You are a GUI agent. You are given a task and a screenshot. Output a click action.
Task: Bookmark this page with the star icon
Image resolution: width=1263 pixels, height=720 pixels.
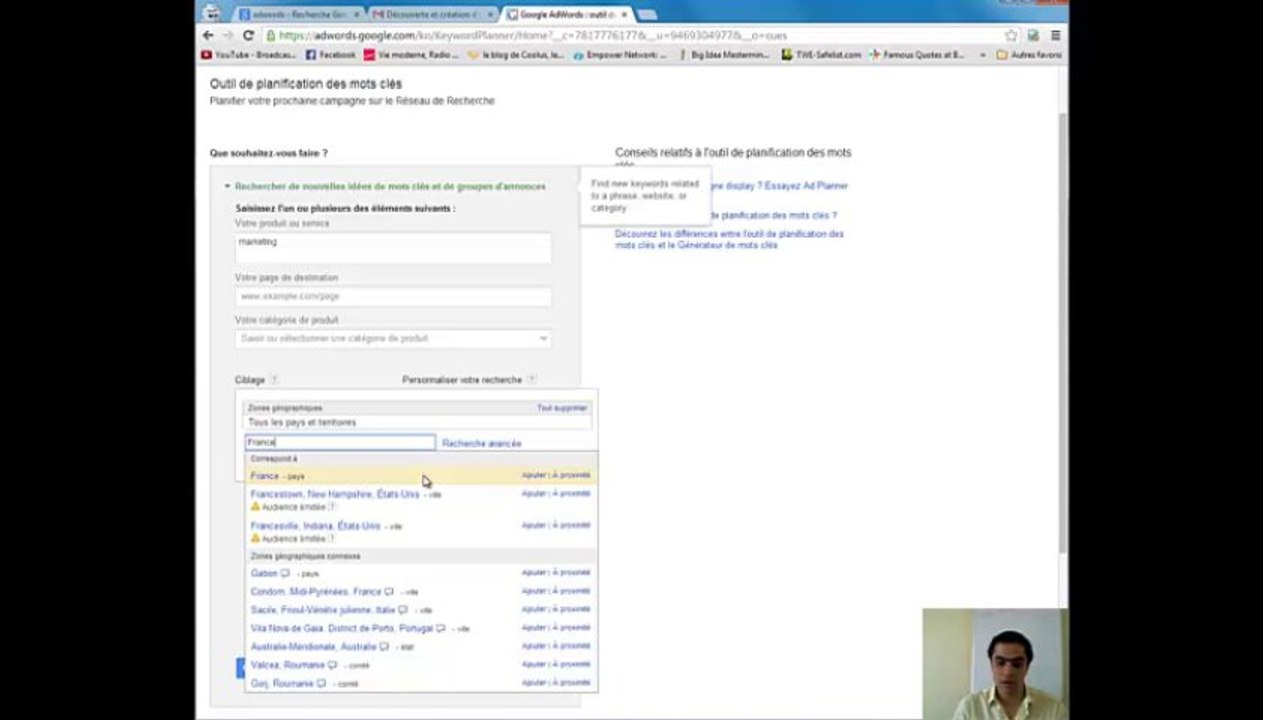tap(1011, 35)
